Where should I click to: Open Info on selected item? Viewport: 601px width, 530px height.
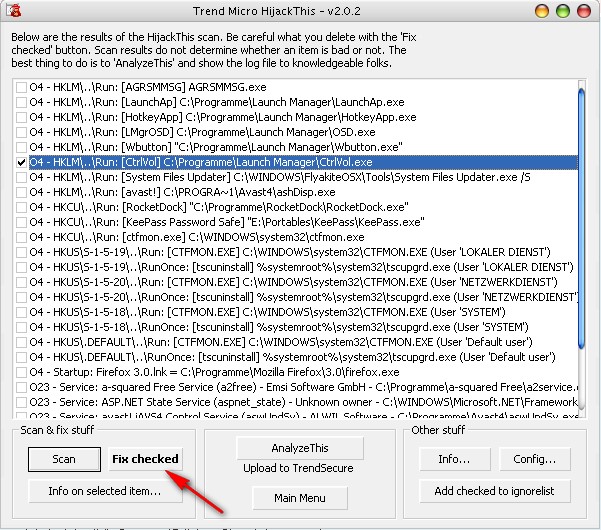[105, 491]
